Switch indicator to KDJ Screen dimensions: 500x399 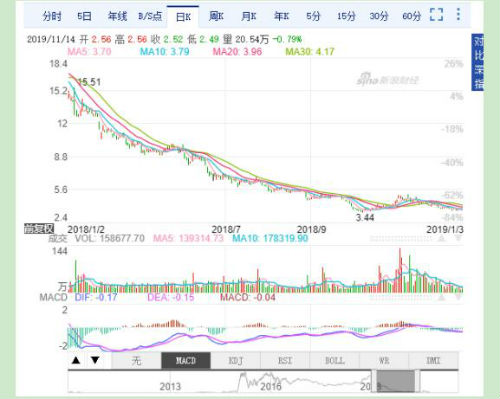[x=235, y=361]
